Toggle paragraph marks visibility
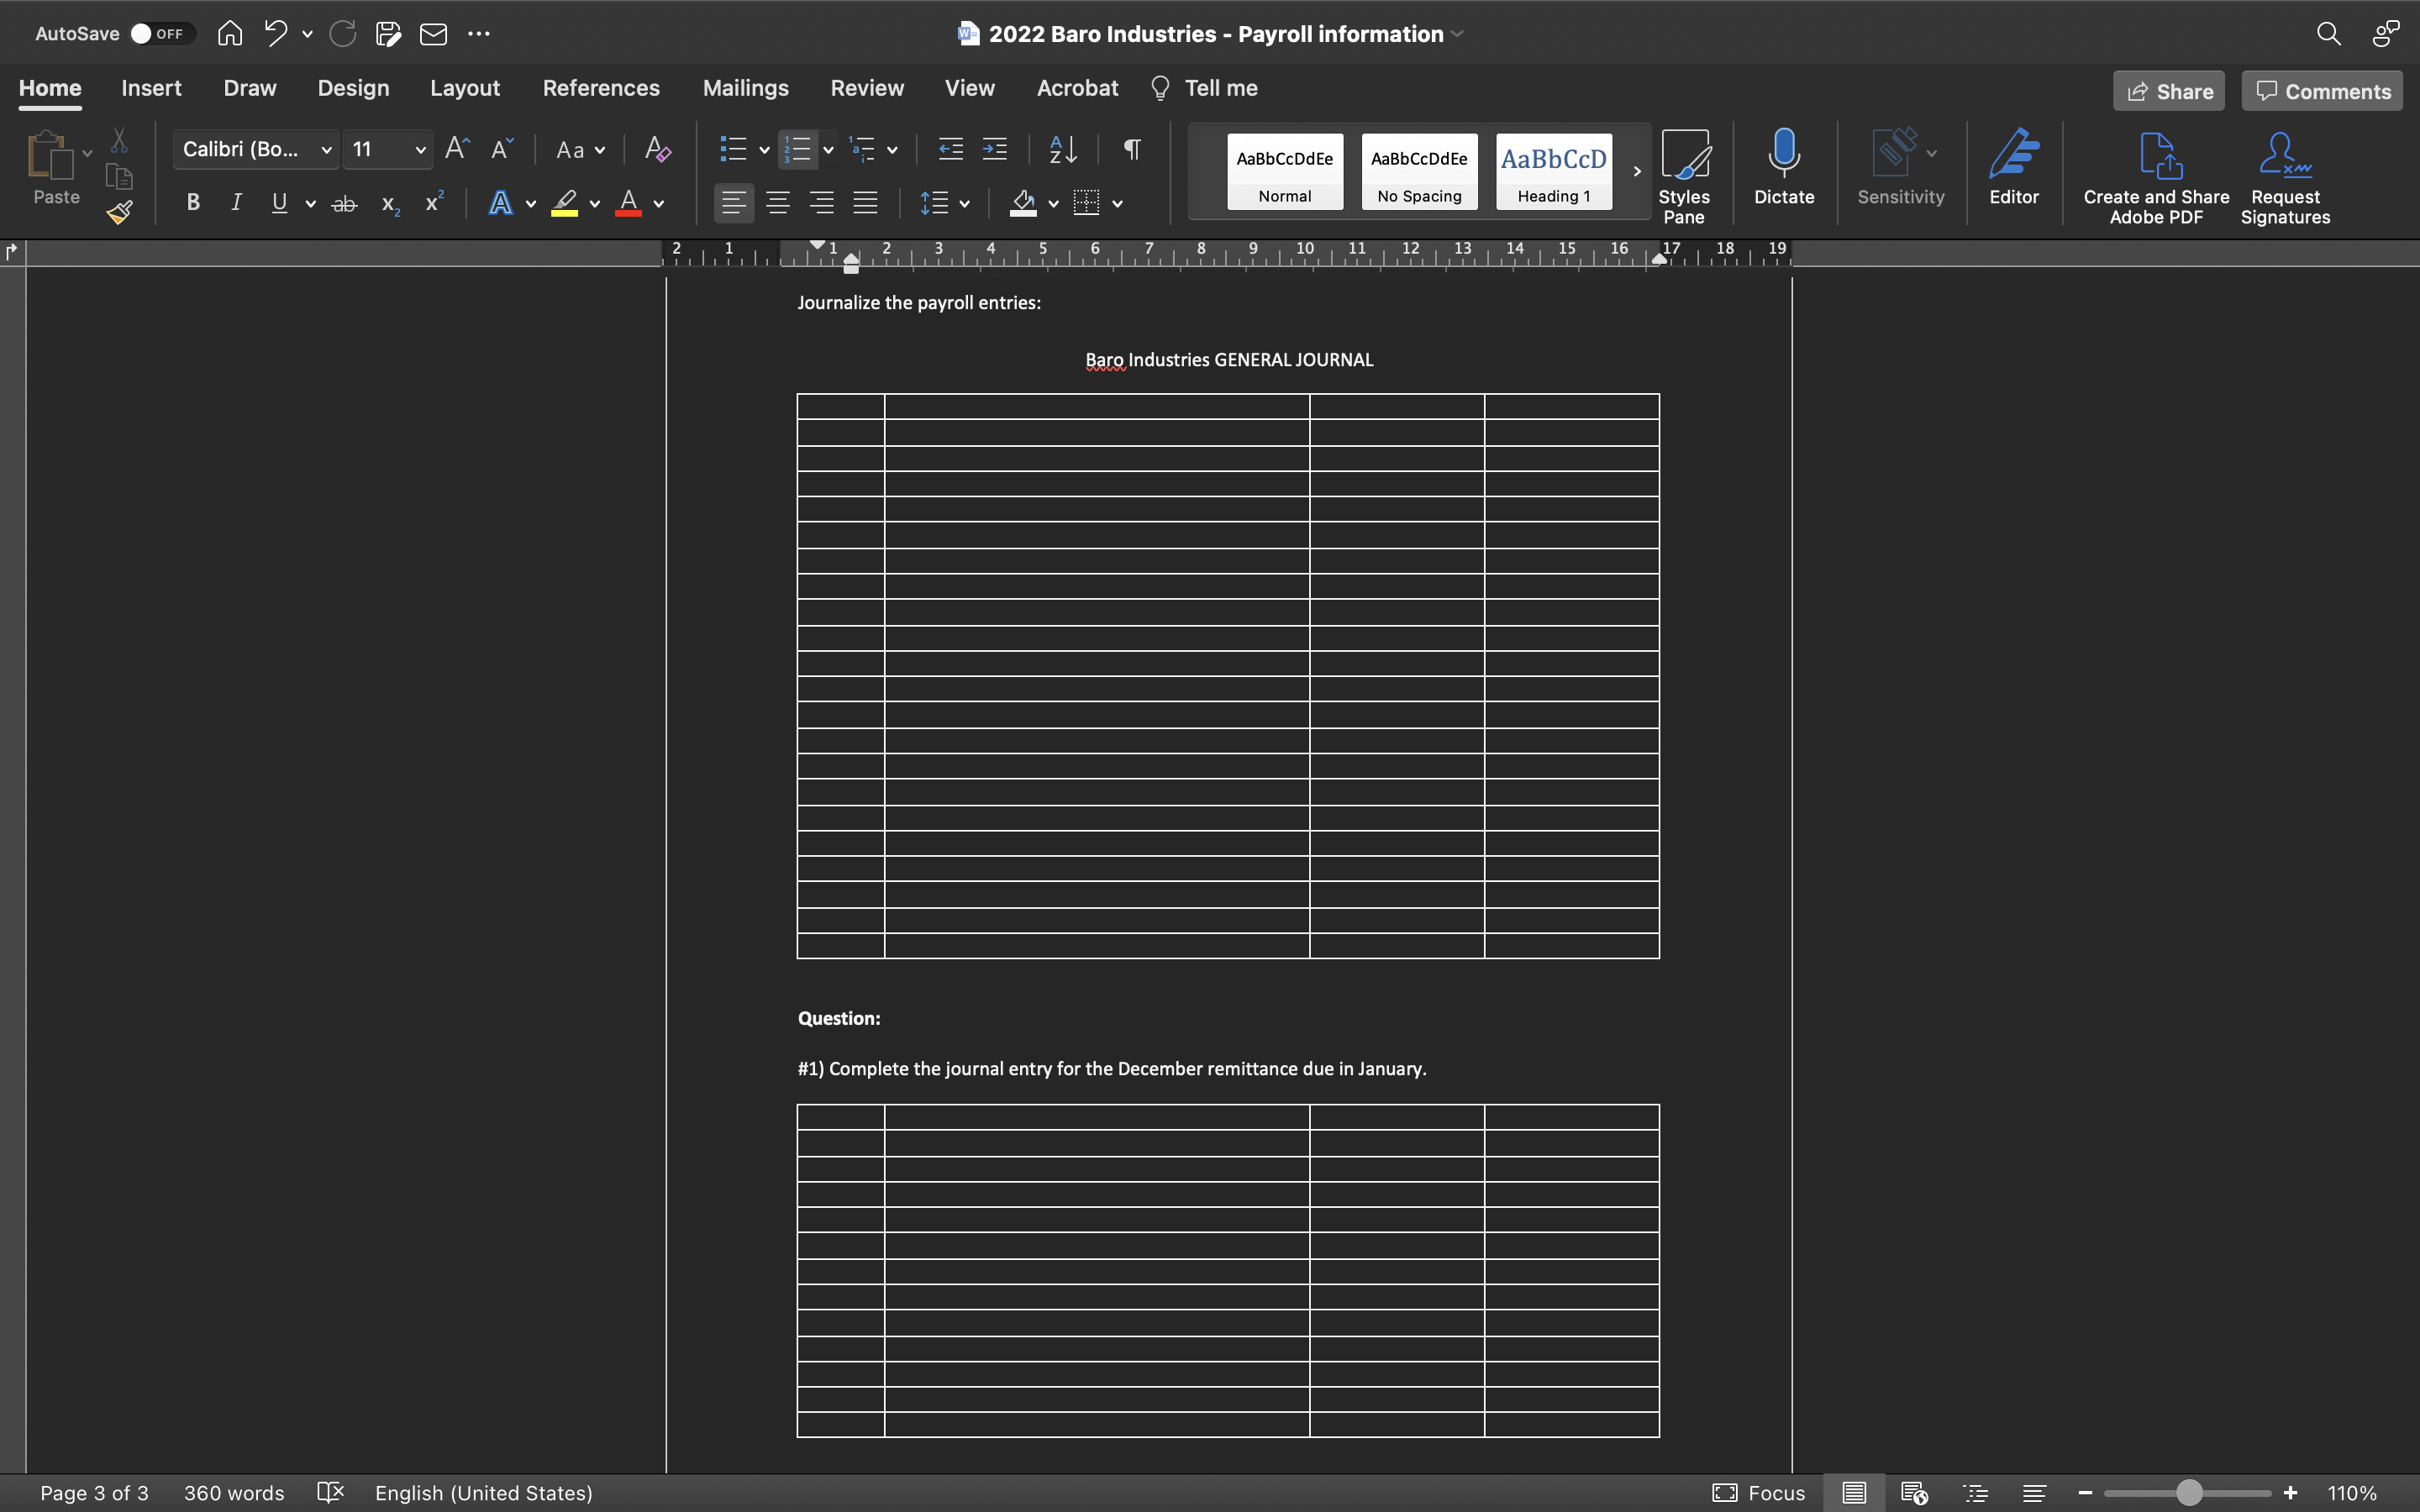The image size is (2420, 1512). pos(1130,149)
